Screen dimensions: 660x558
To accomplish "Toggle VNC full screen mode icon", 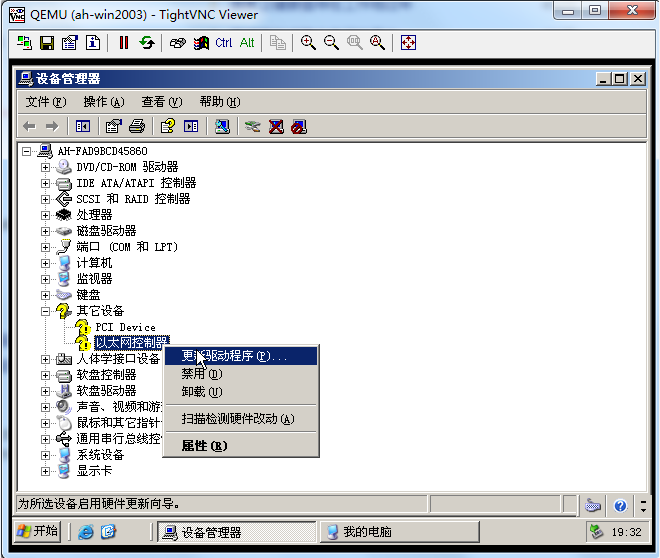I will (408, 43).
